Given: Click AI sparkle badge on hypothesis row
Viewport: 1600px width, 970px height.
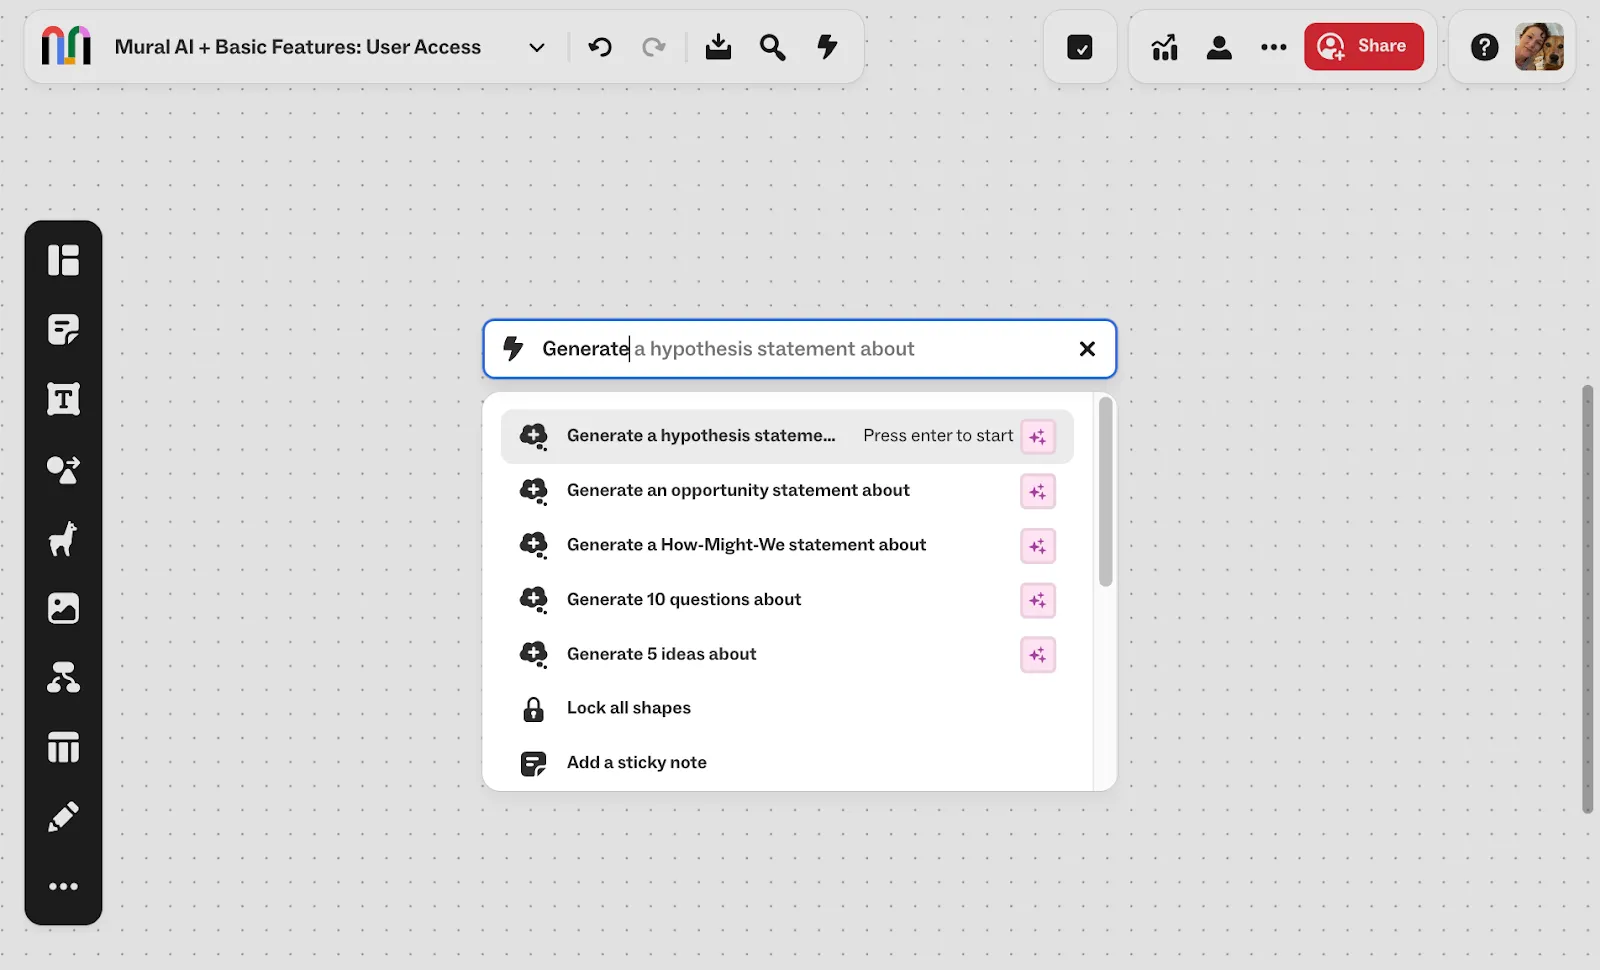Looking at the screenshot, I should coord(1038,437).
